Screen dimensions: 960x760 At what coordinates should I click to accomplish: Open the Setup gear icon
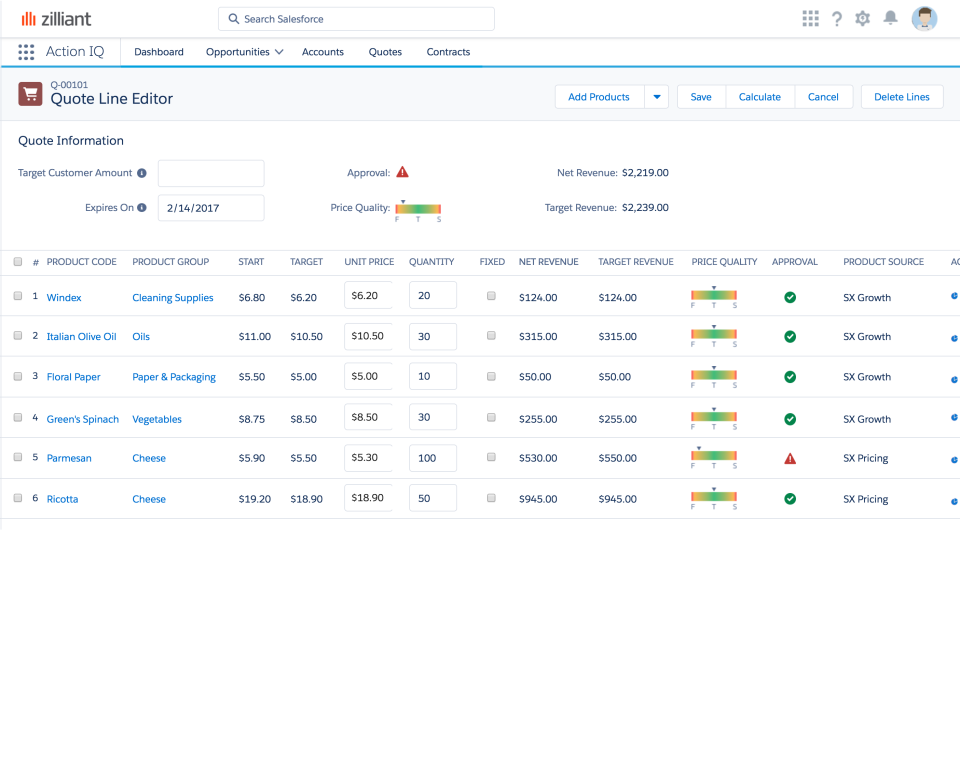pos(862,17)
